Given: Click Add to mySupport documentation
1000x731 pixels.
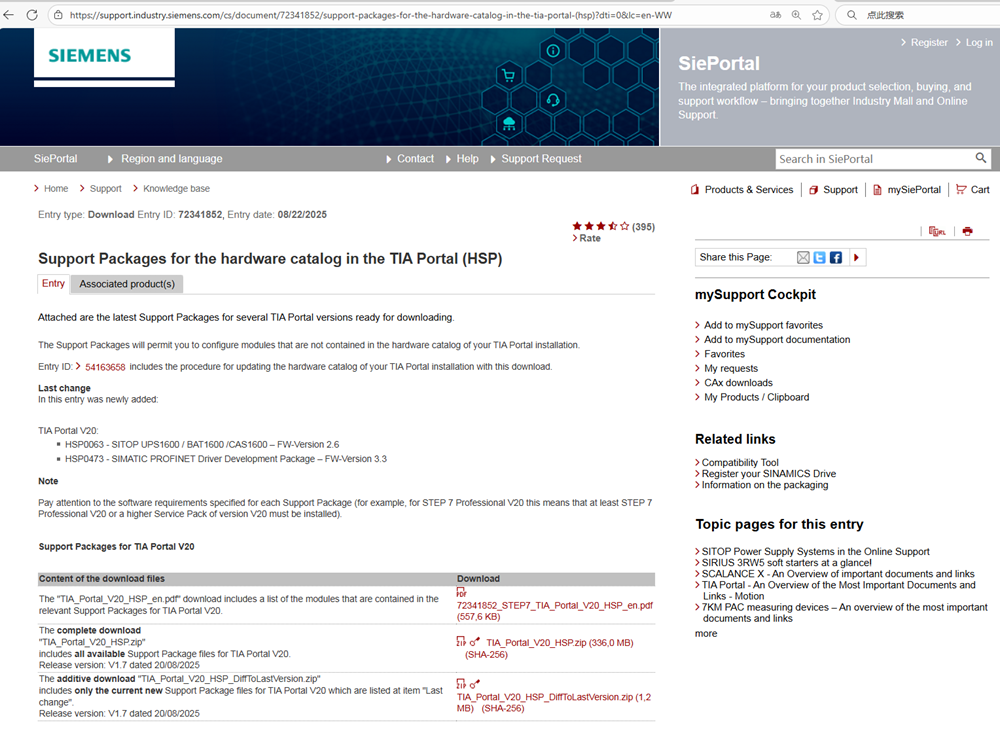Looking at the screenshot, I should click(777, 340).
